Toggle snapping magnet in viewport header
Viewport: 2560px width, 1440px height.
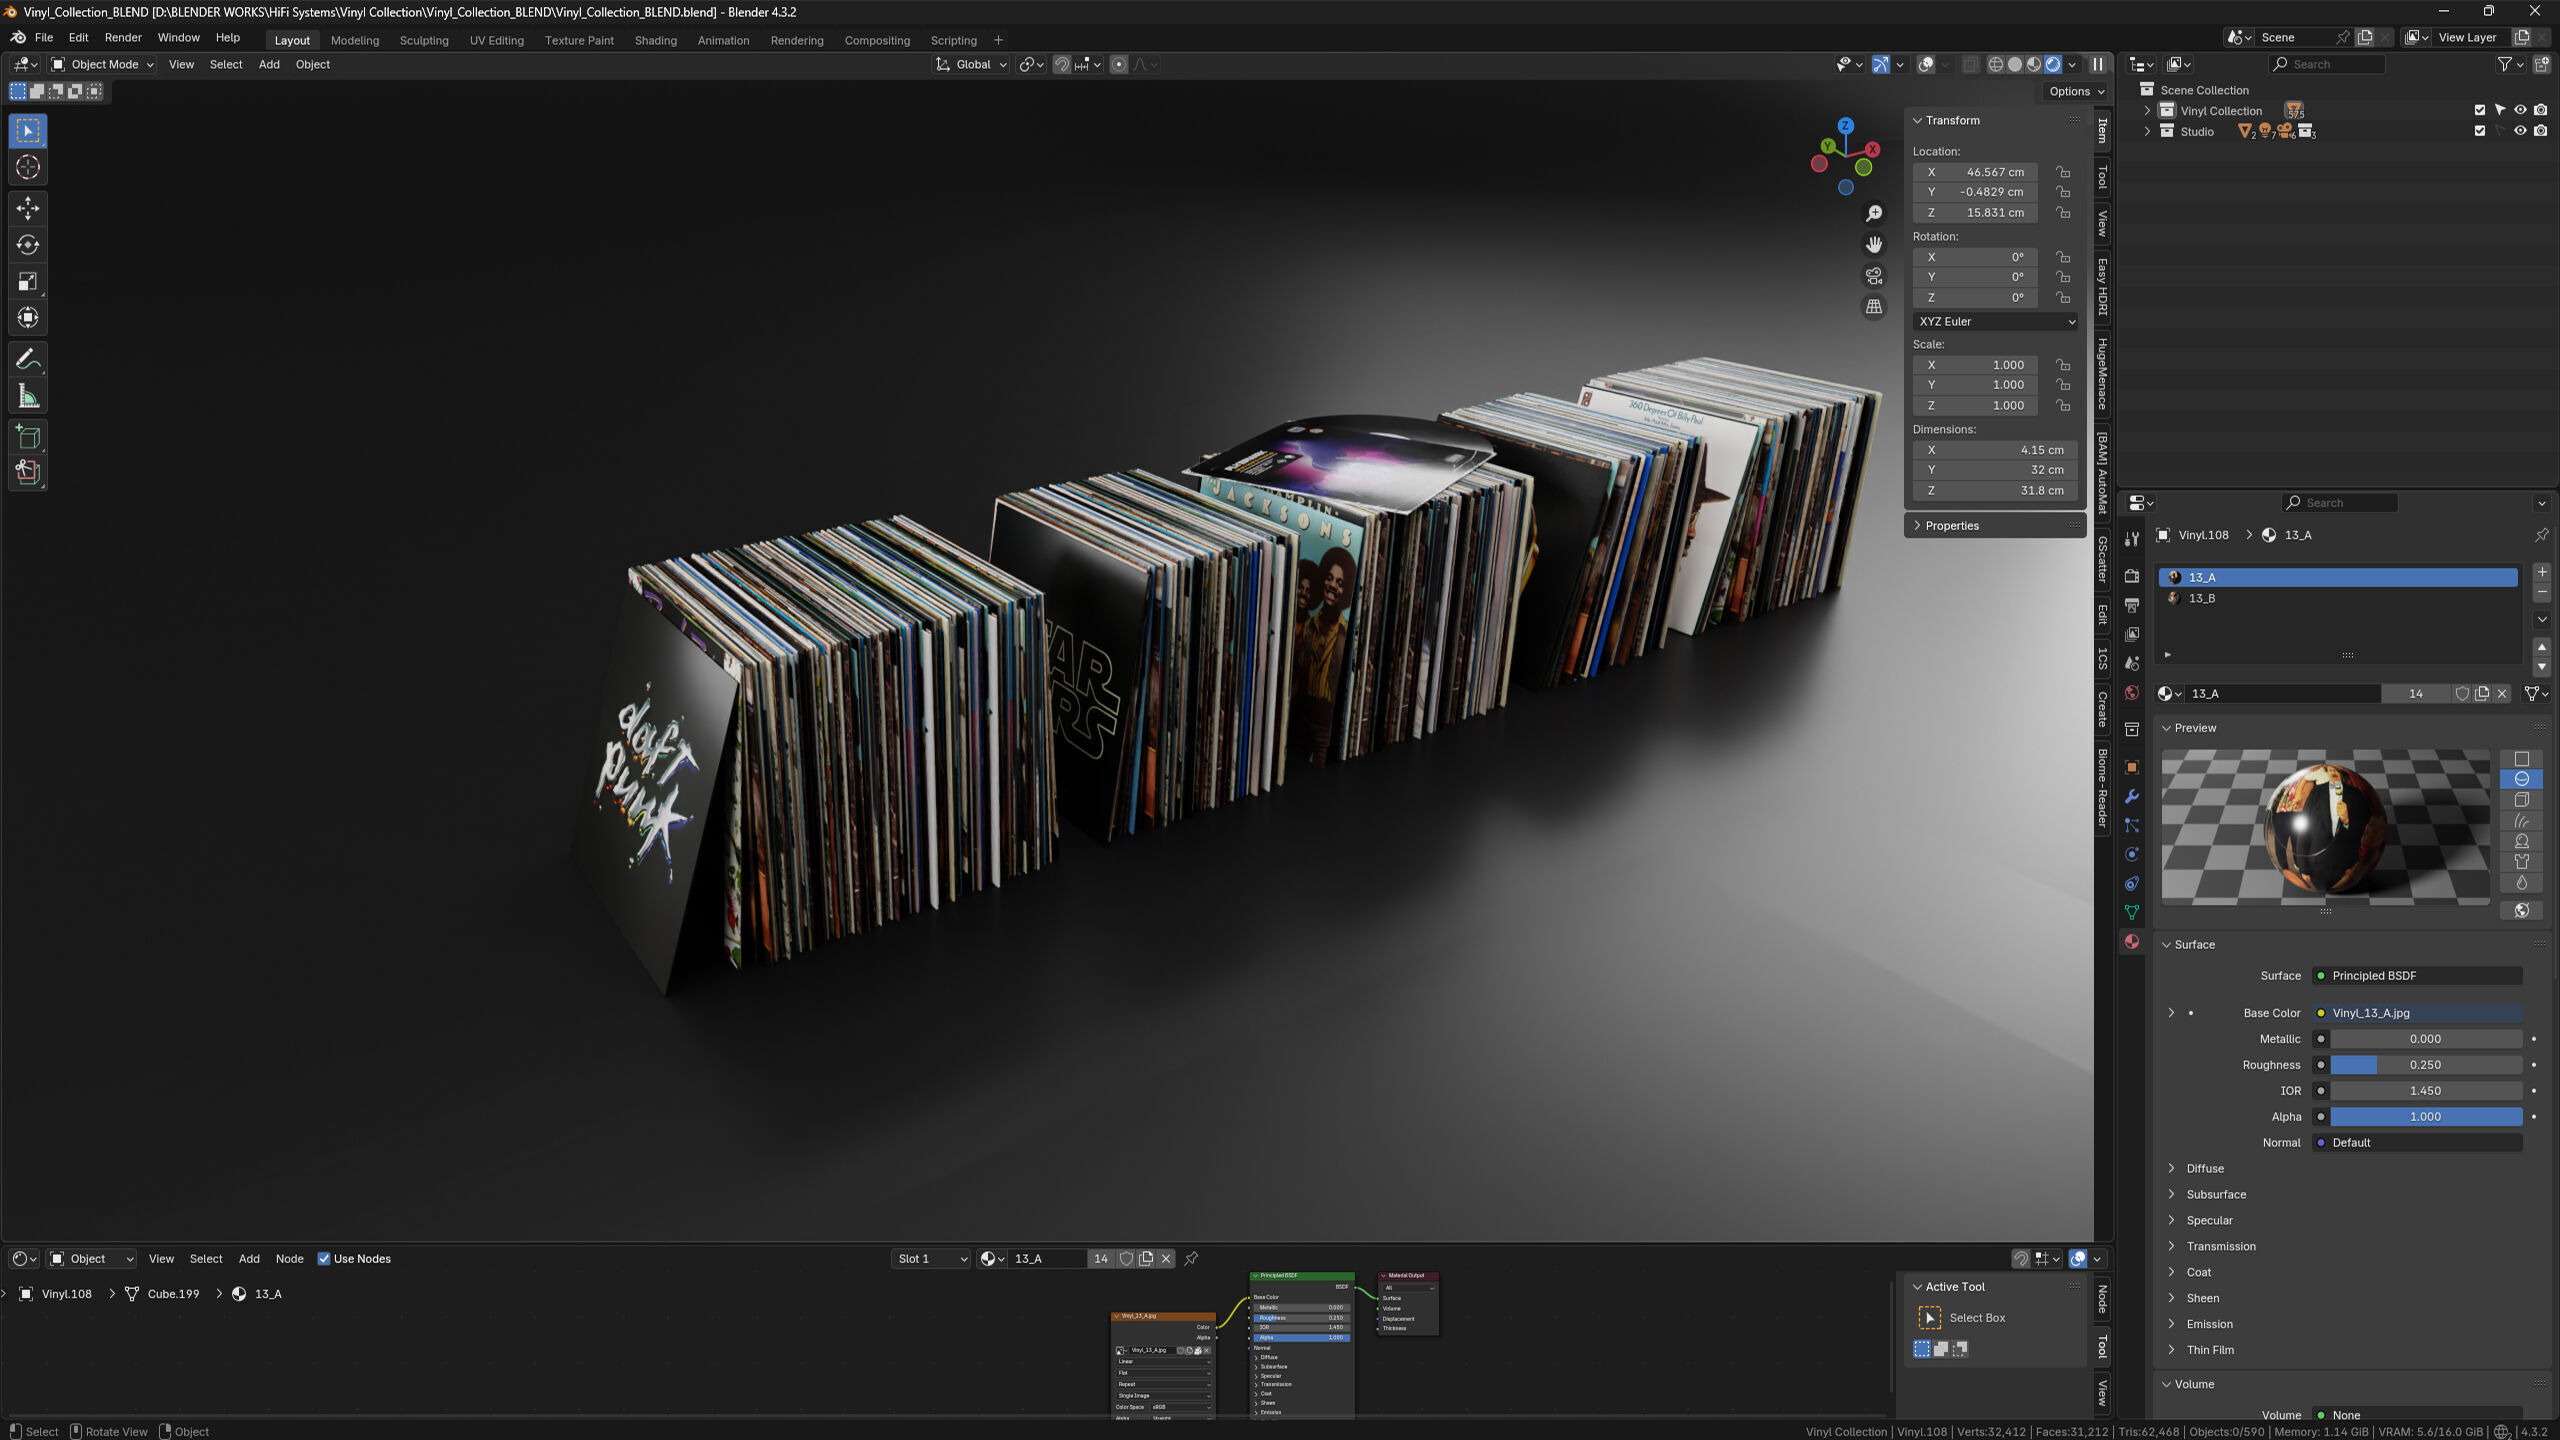(x=1062, y=64)
